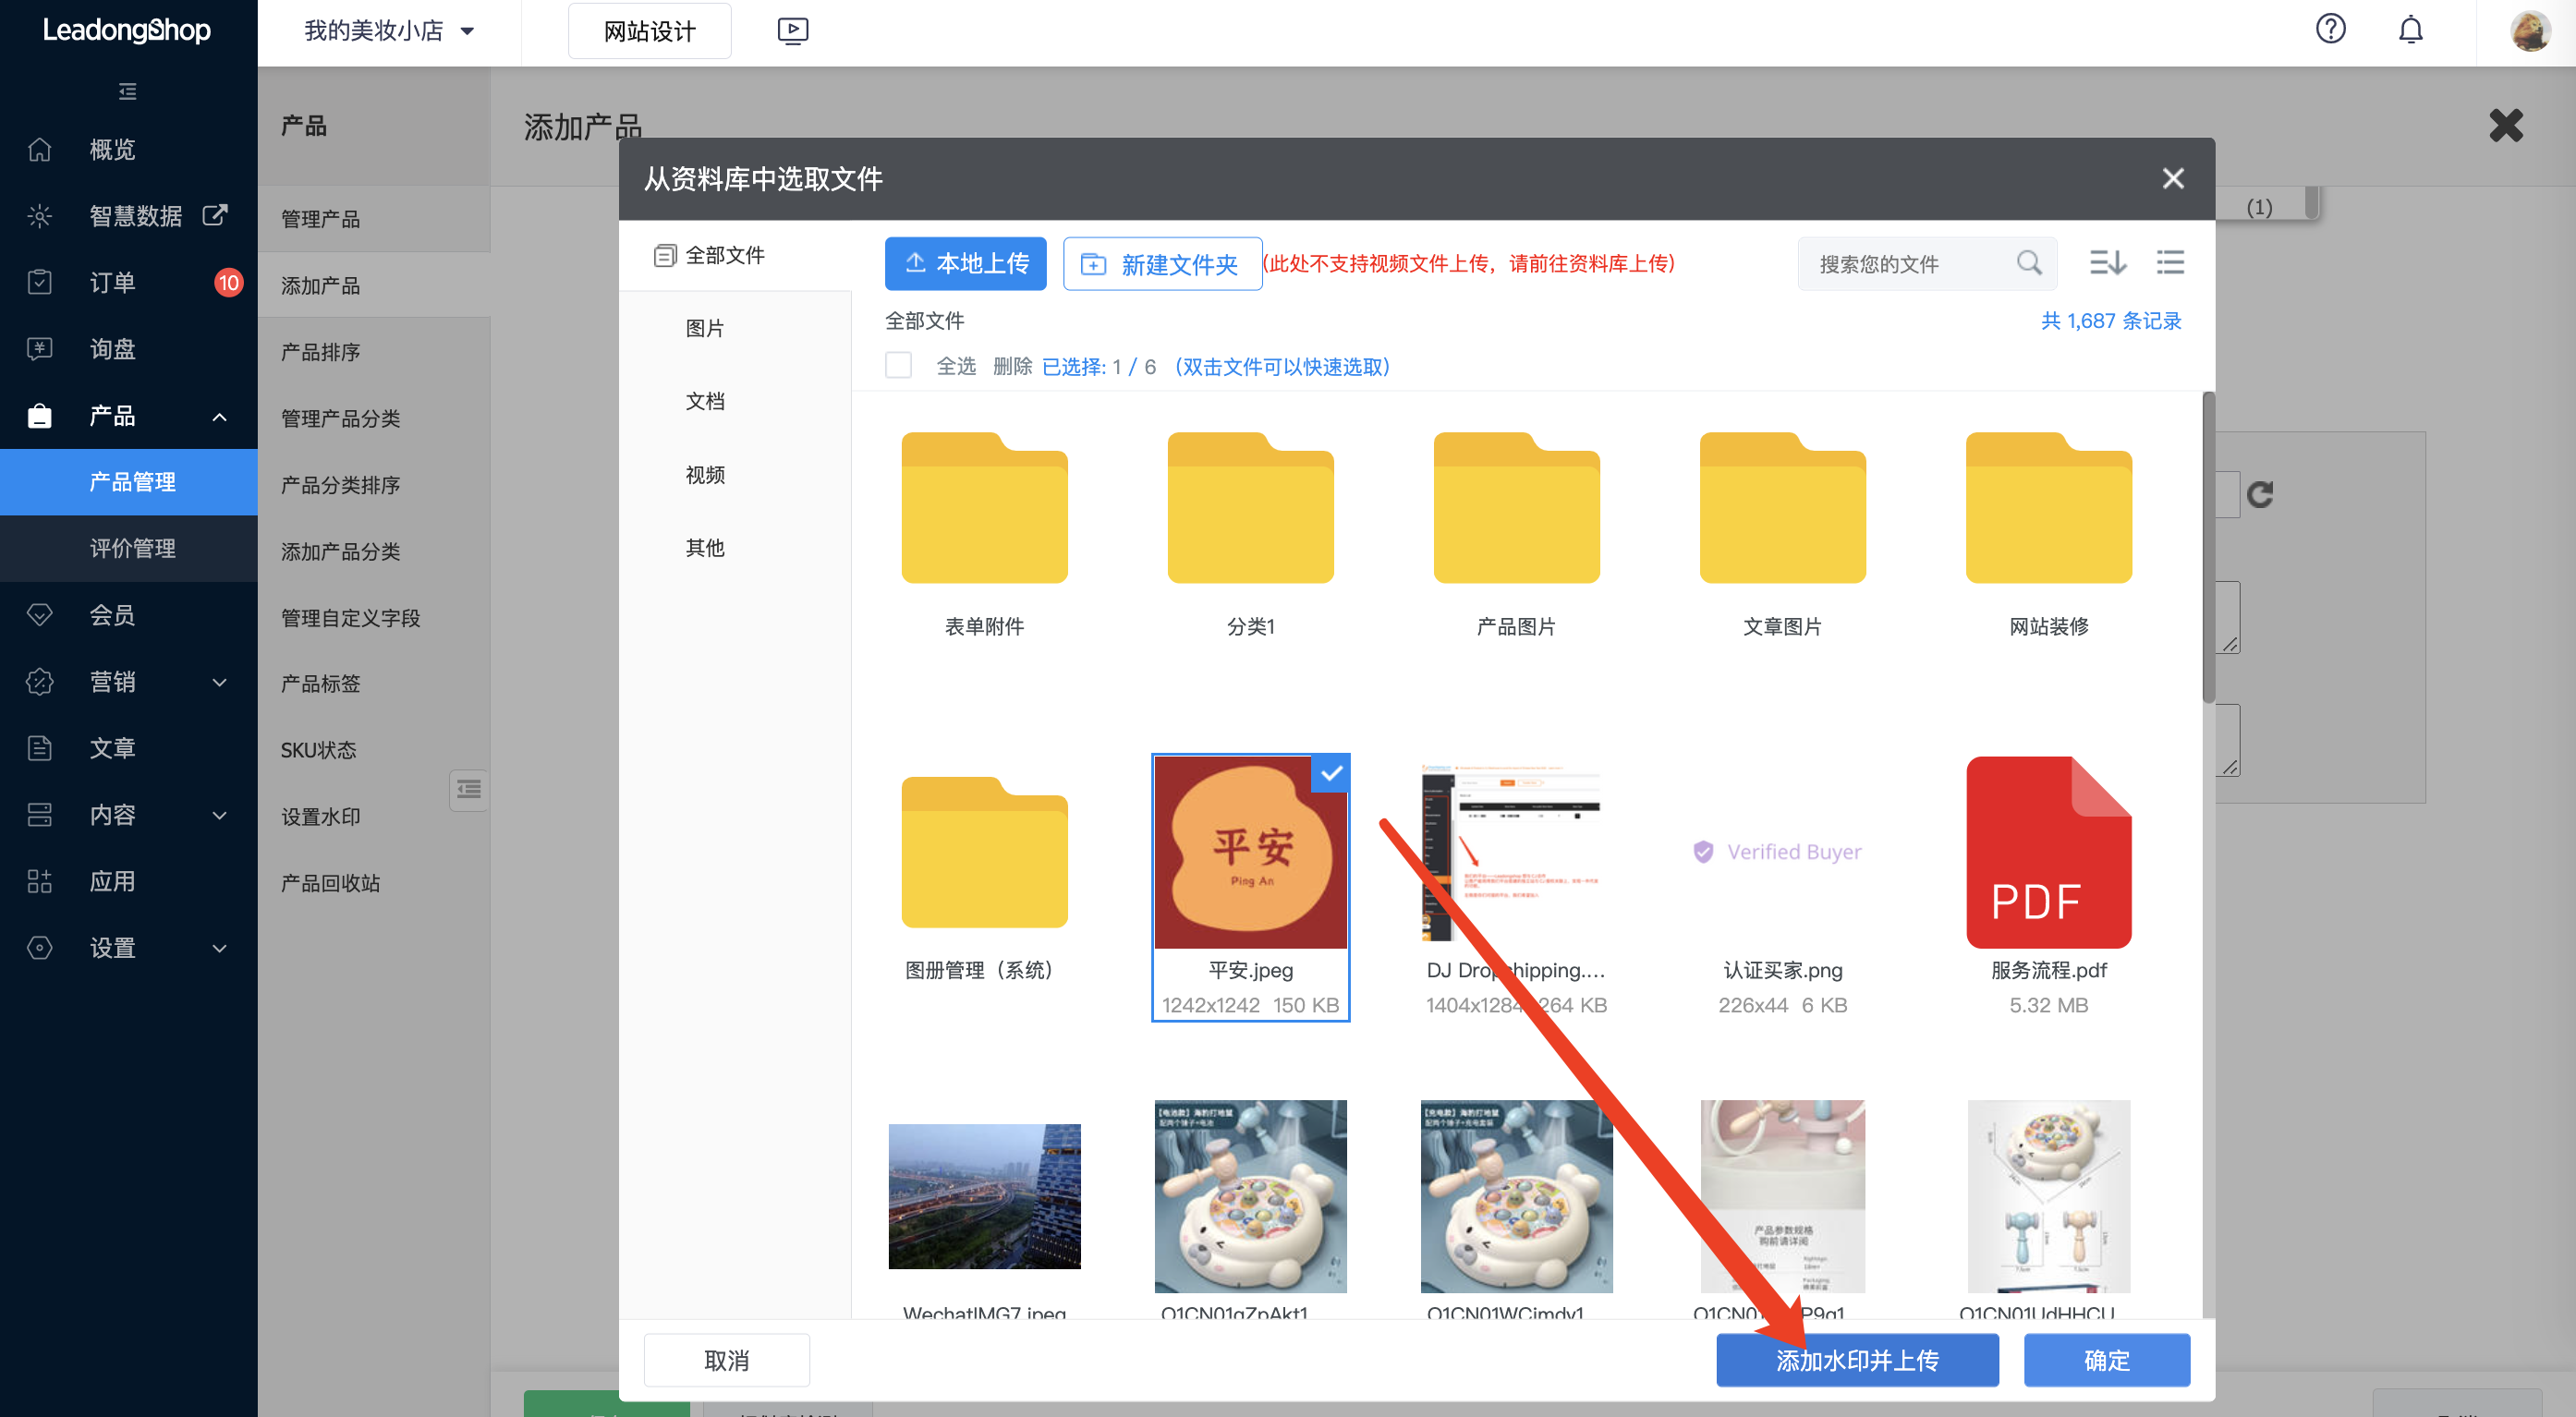Viewport: 2576px width, 1417px height.
Task: Collapse the sidebar menu icon
Action: point(127,92)
